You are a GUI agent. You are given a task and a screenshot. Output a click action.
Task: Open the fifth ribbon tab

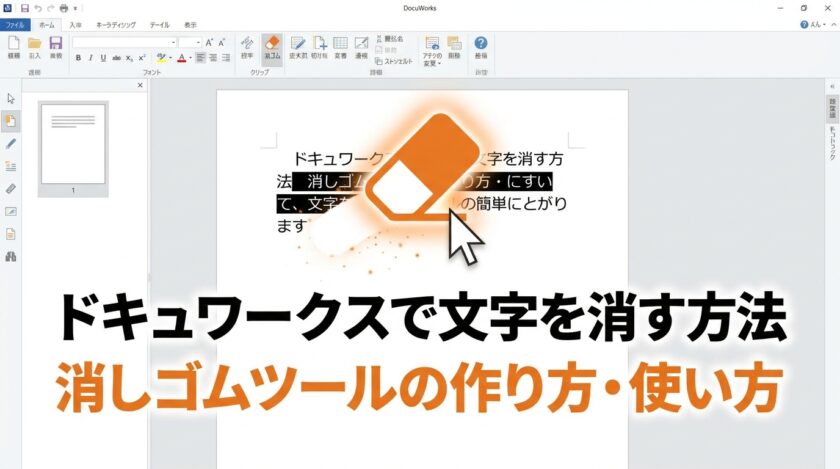pos(160,25)
